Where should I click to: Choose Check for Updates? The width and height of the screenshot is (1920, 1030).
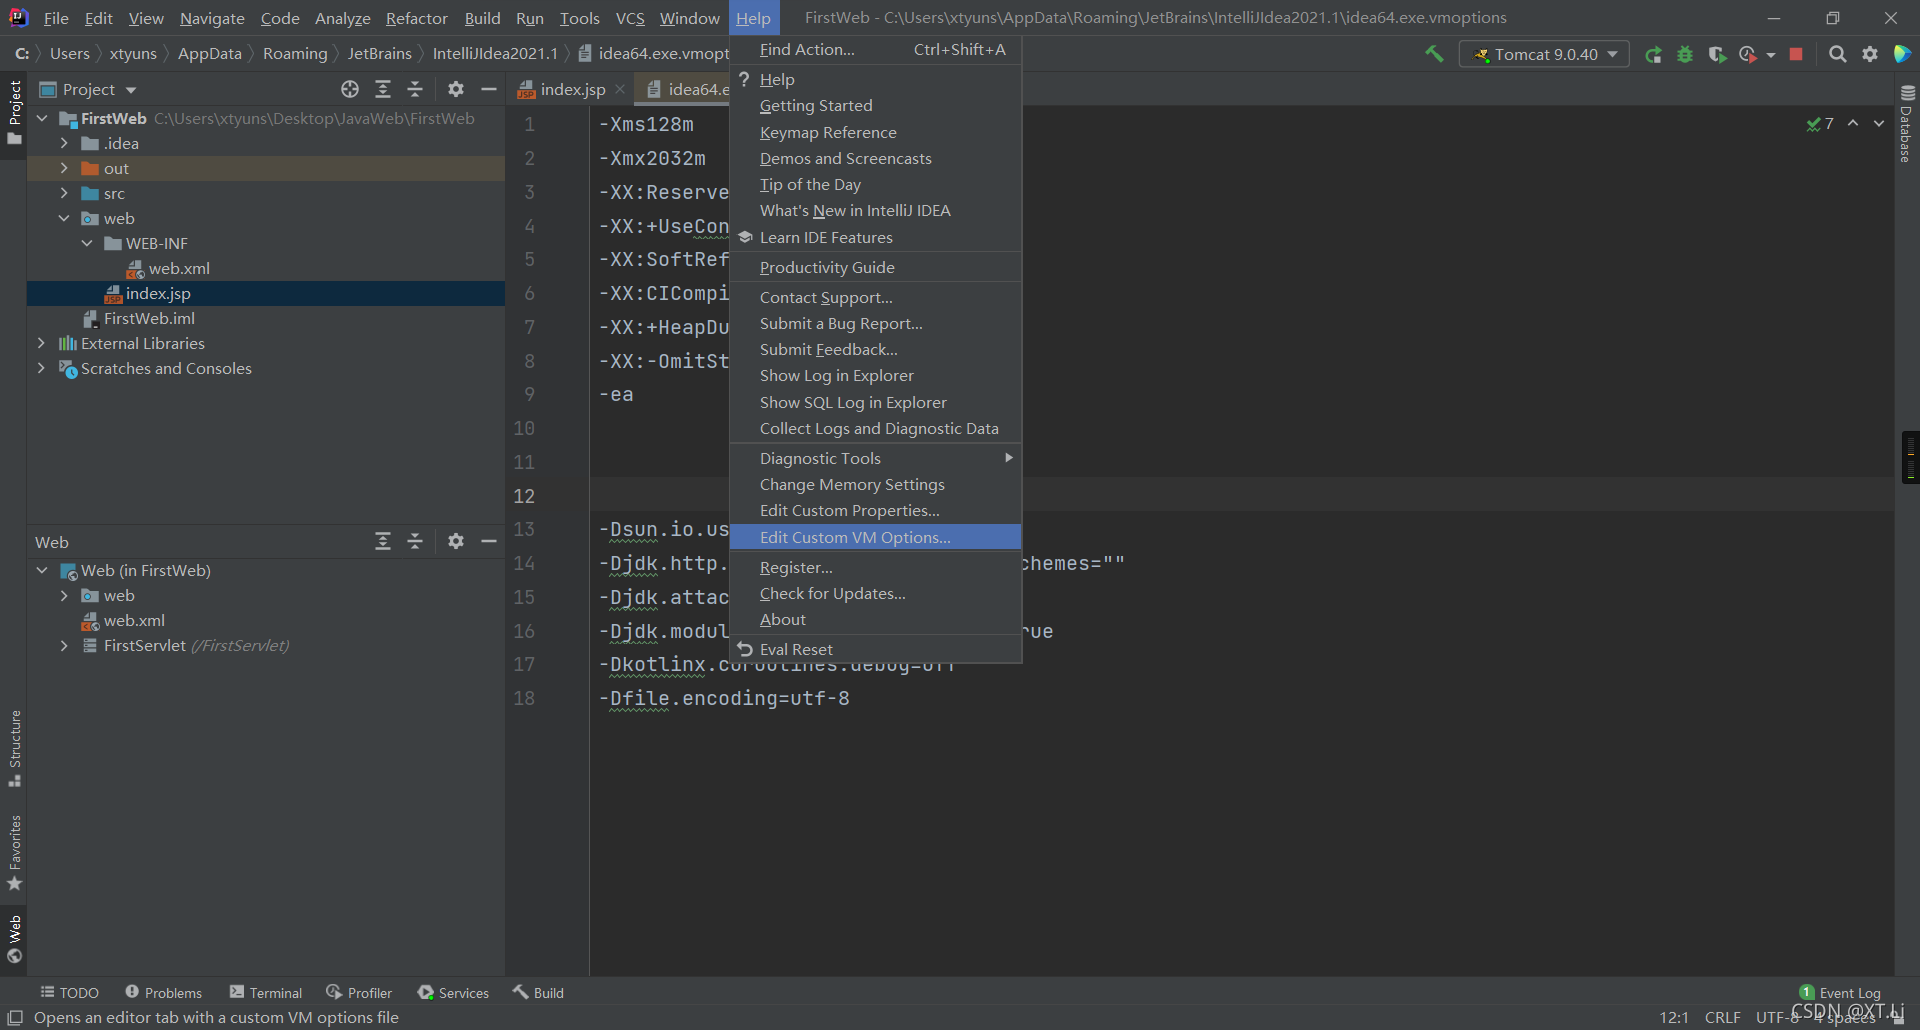(876, 593)
